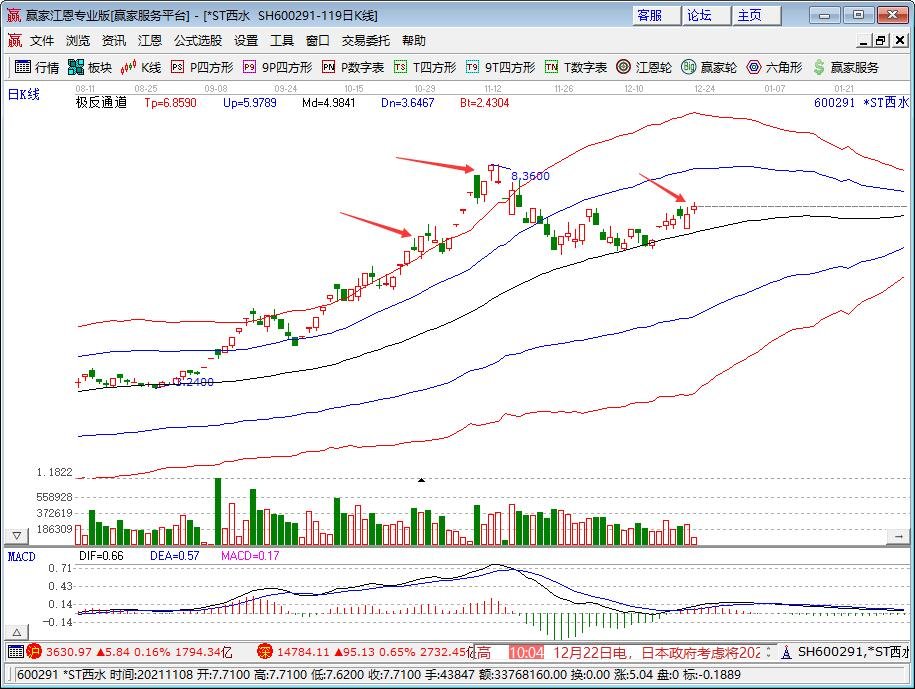Click the 3.2400 low price label
This screenshot has width=915, height=689.
coord(195,382)
